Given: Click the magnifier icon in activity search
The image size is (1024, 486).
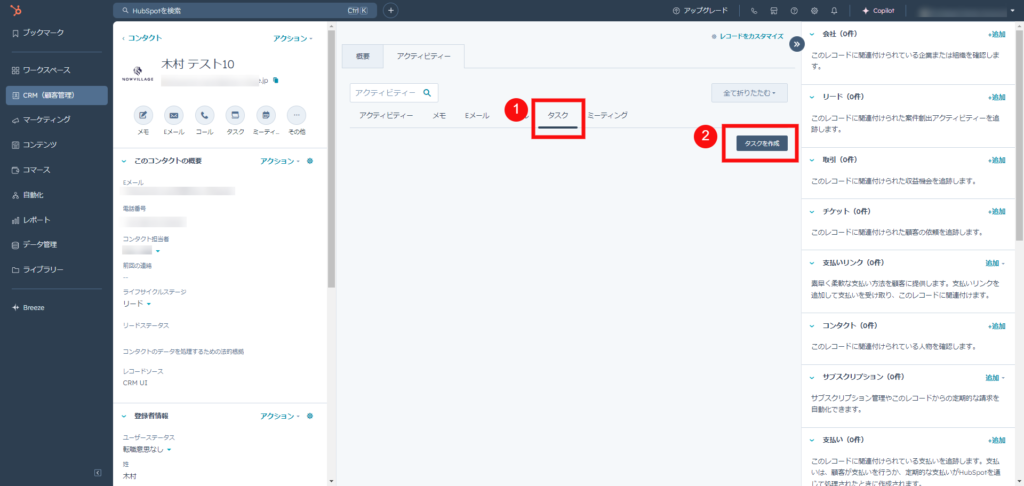Looking at the screenshot, I should pyautogui.click(x=427, y=93).
